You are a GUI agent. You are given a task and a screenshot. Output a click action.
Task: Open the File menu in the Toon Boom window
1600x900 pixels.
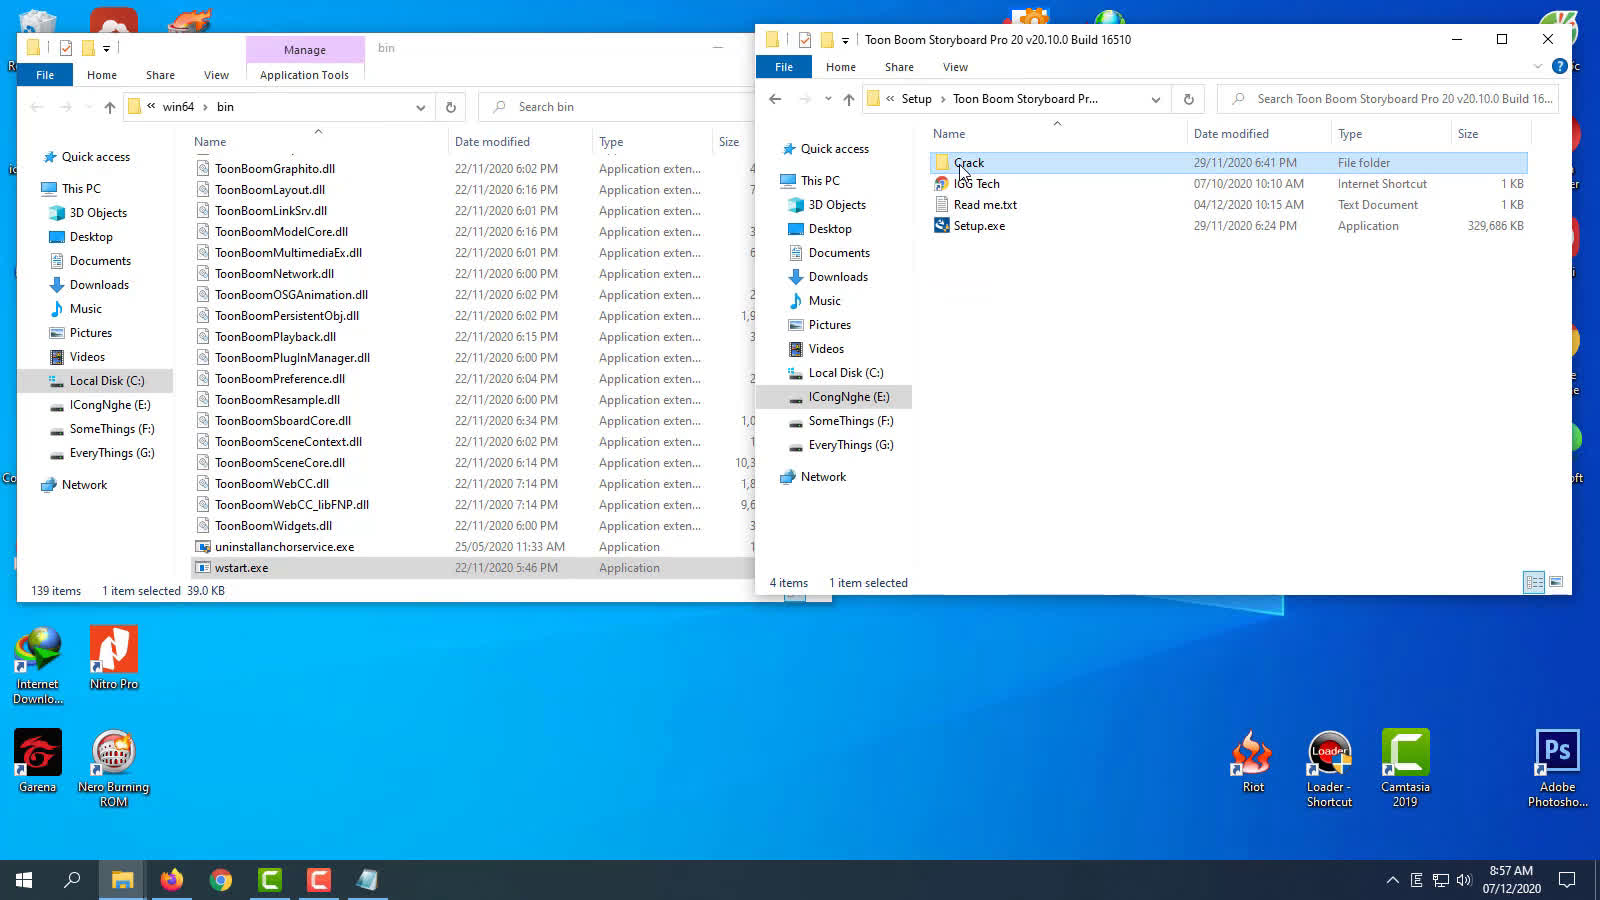(784, 67)
